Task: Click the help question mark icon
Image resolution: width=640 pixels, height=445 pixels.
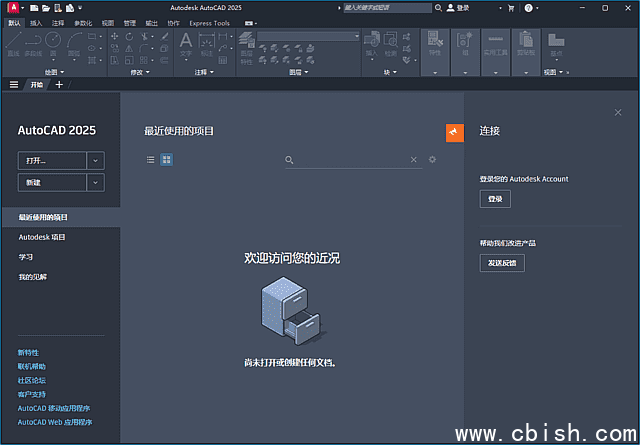Action: coord(528,8)
